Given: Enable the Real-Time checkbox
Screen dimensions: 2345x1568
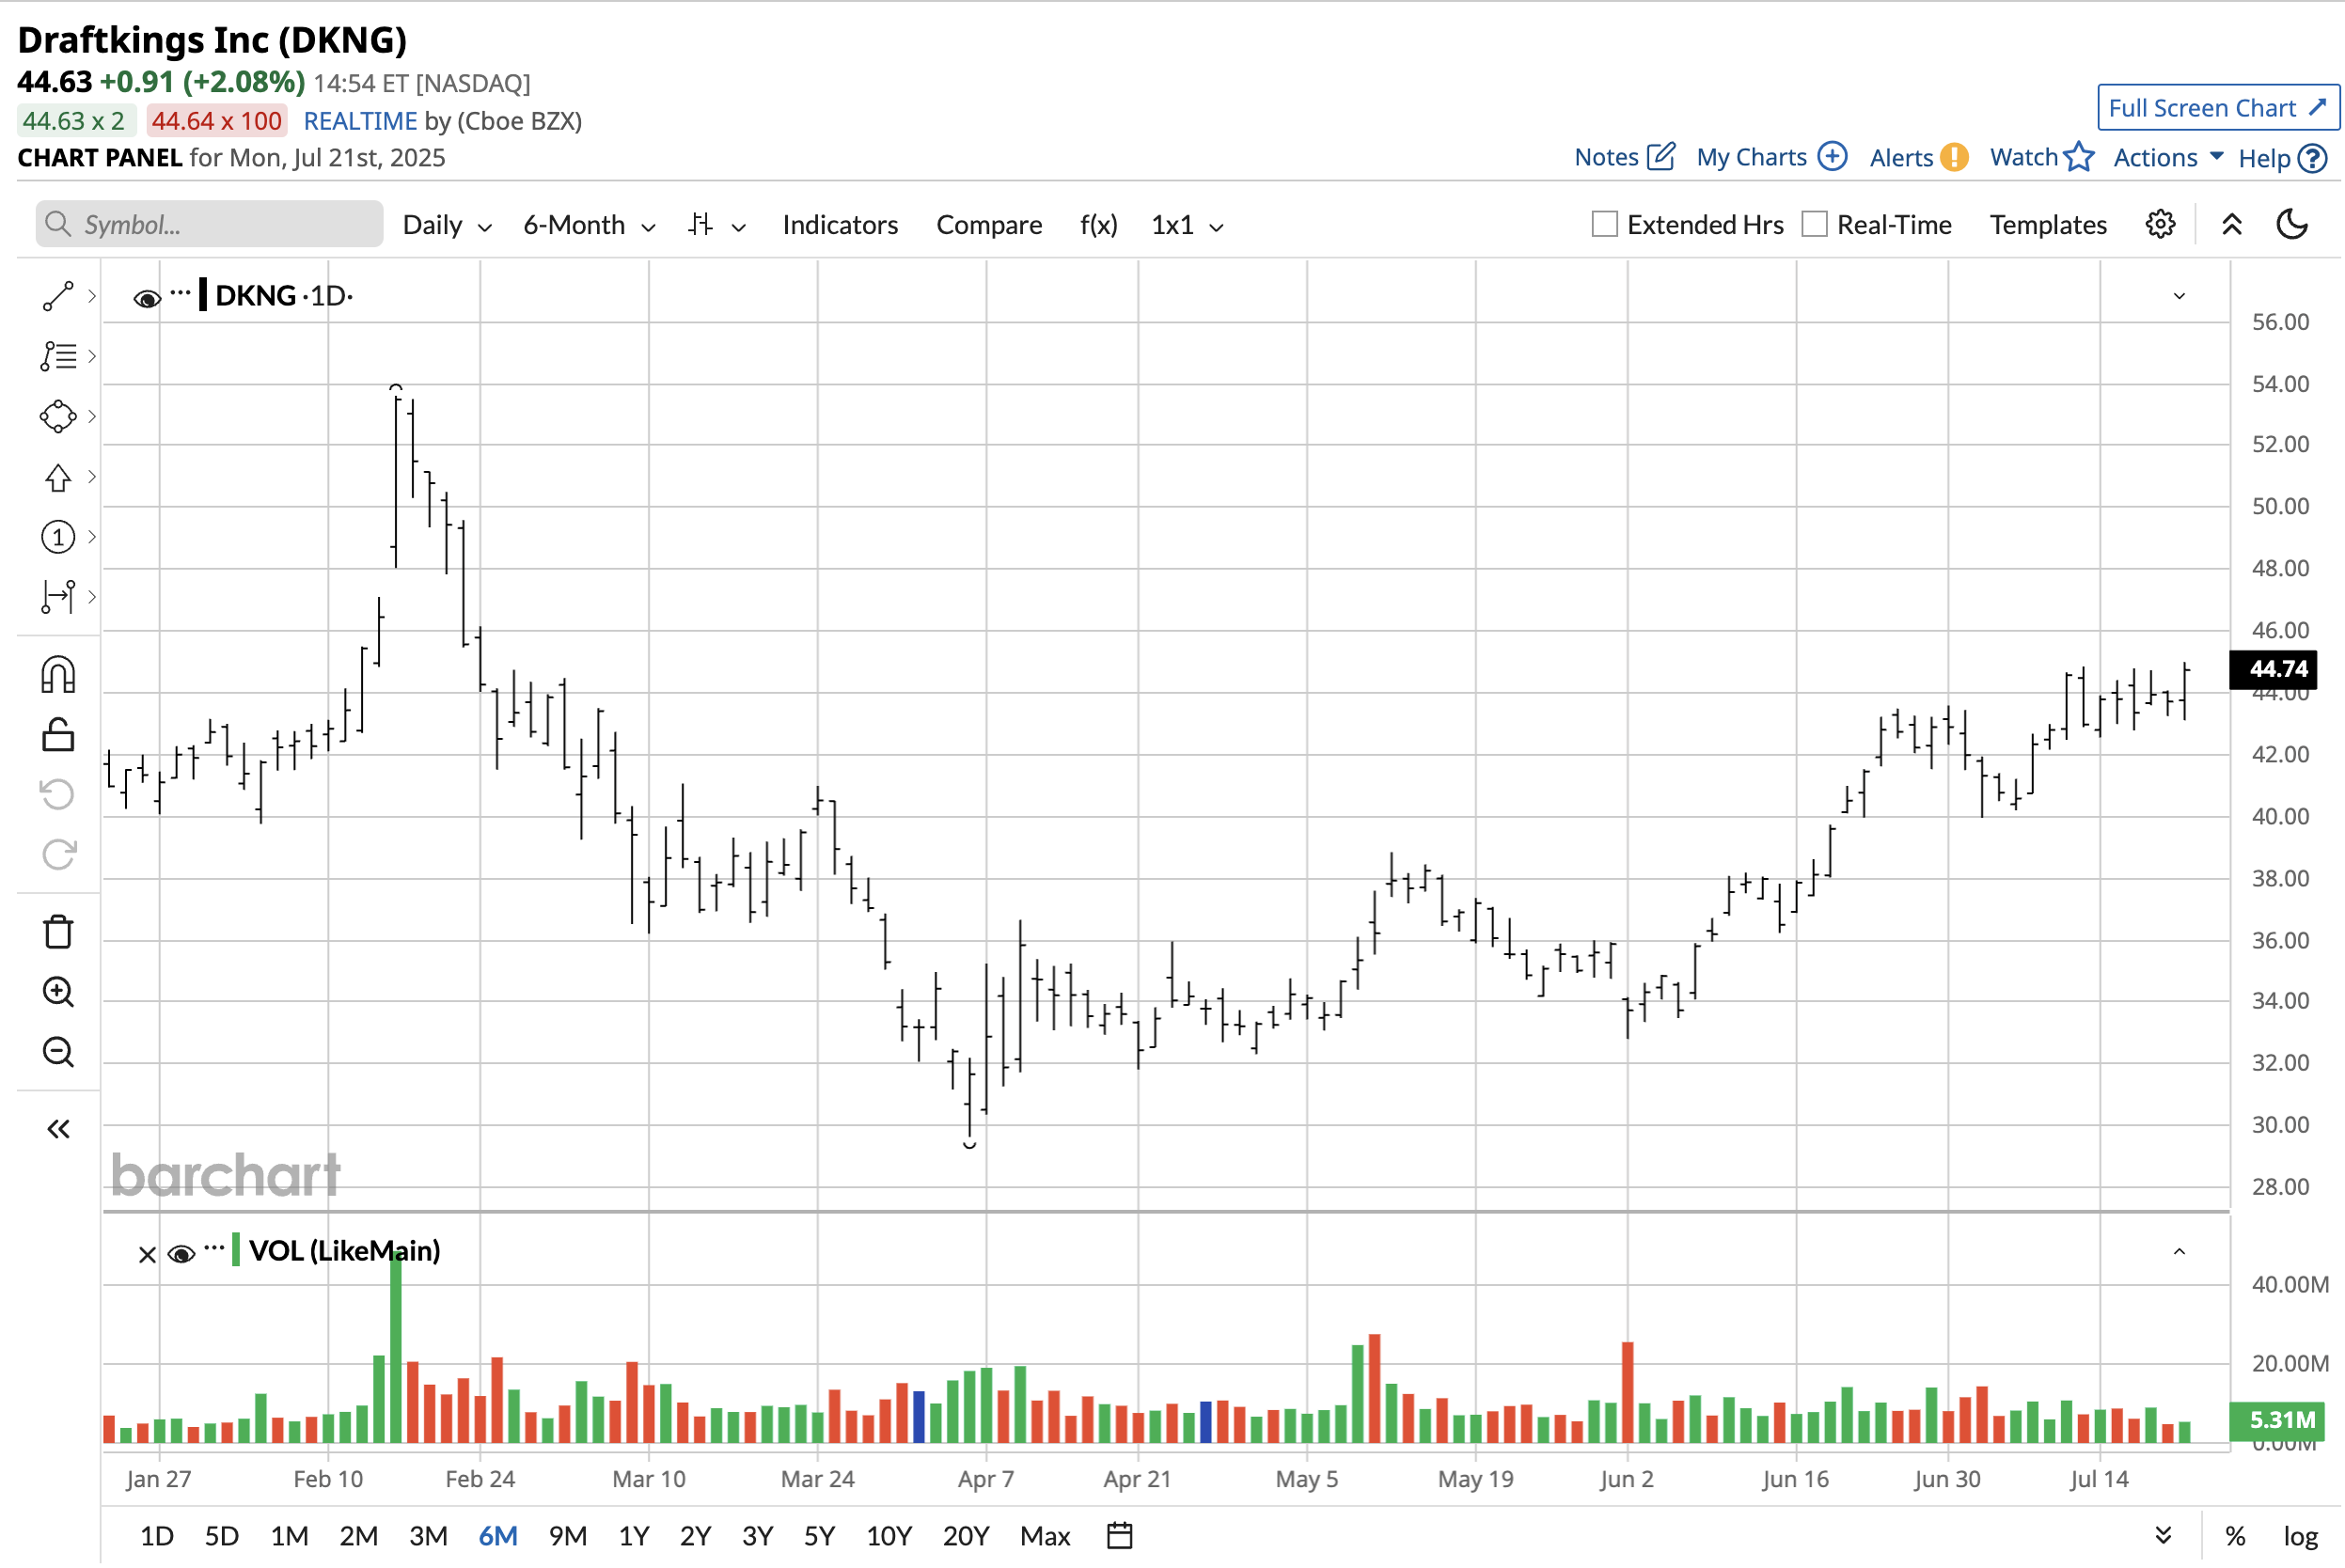Looking at the screenshot, I should pyautogui.click(x=1814, y=224).
